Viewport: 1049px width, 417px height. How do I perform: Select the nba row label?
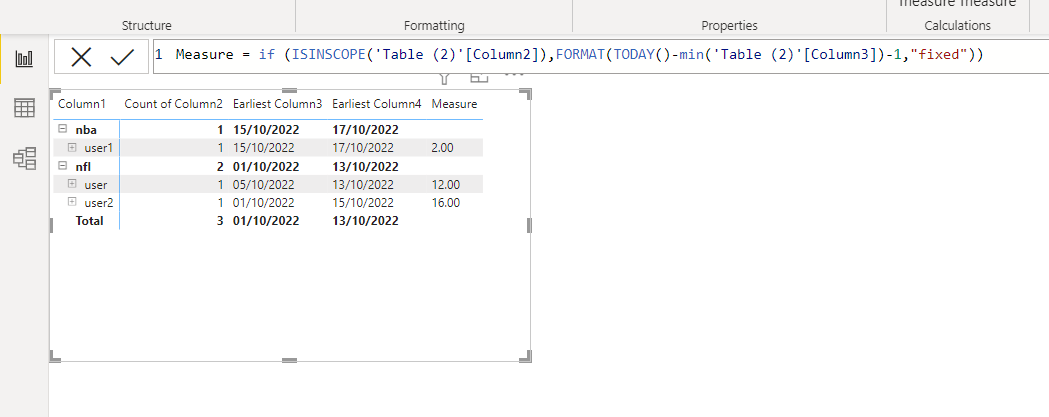(x=86, y=129)
